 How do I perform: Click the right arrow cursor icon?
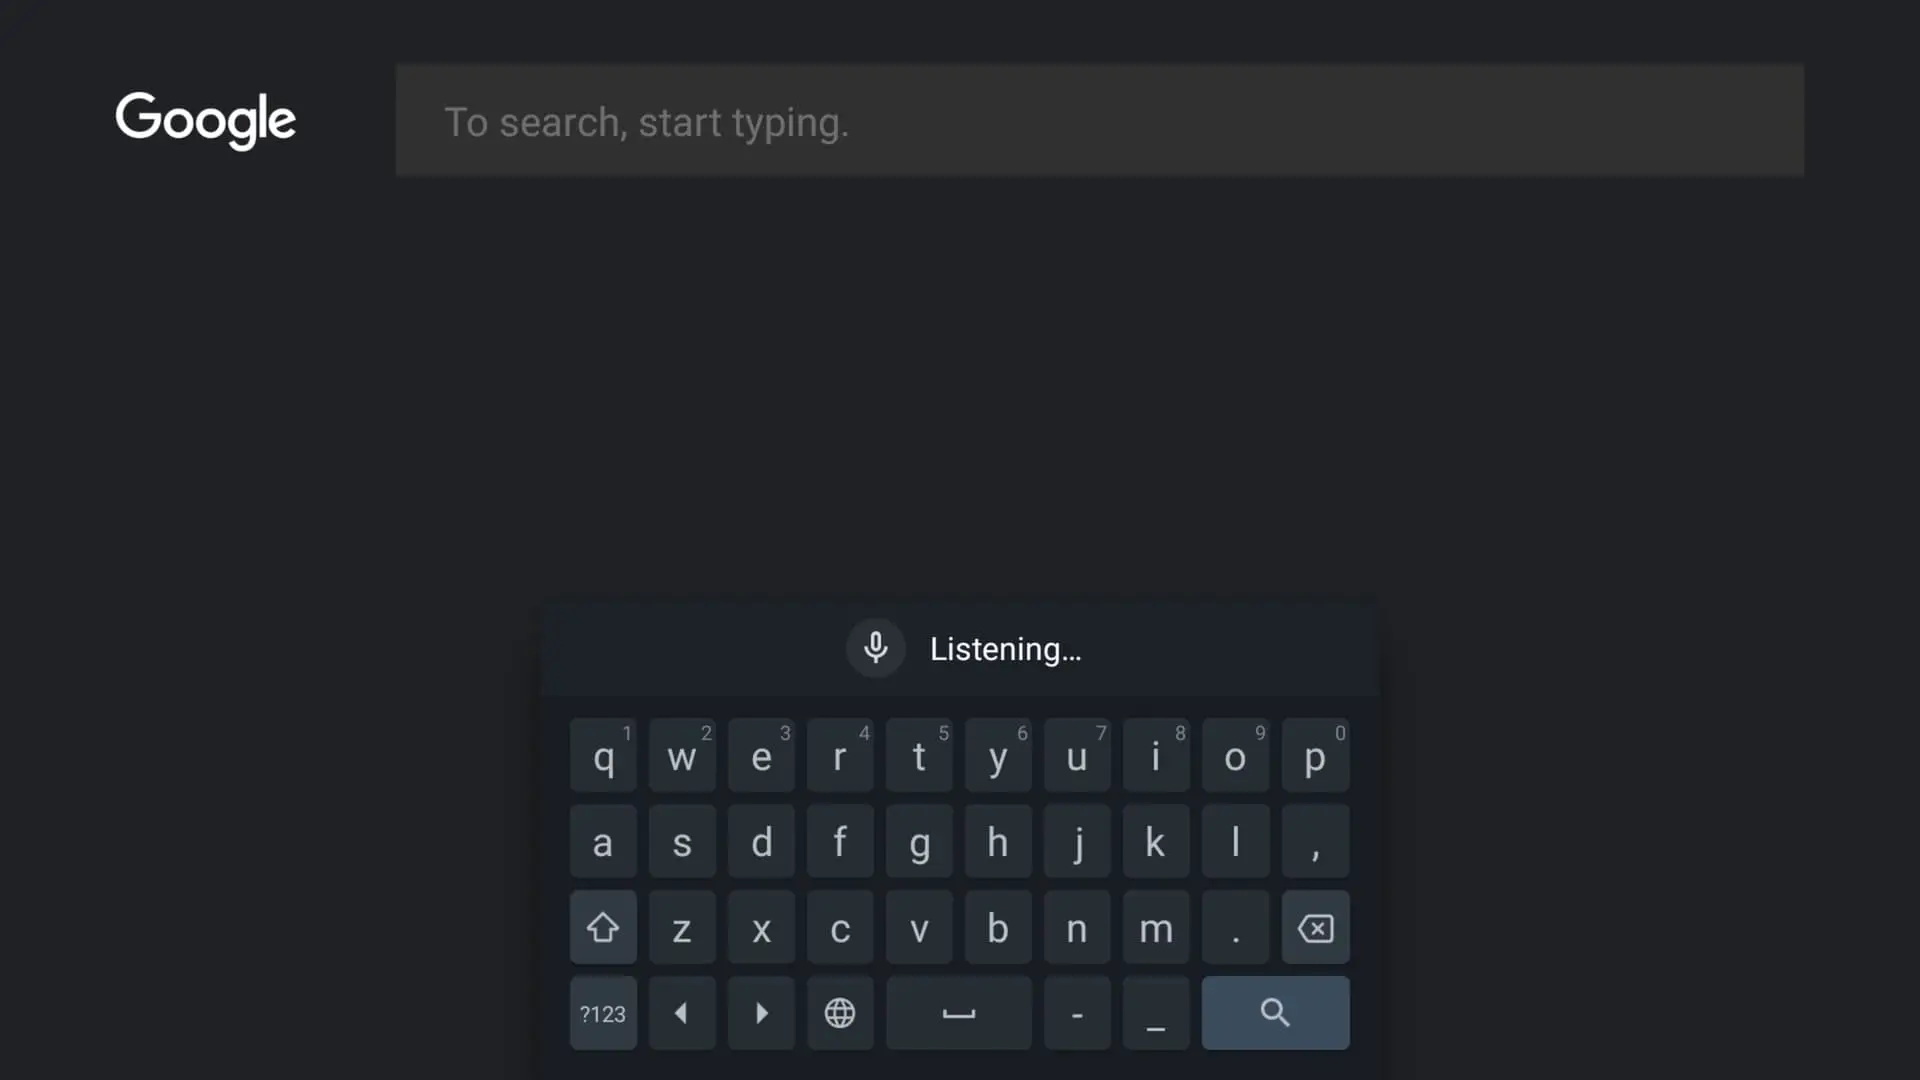tap(761, 1013)
